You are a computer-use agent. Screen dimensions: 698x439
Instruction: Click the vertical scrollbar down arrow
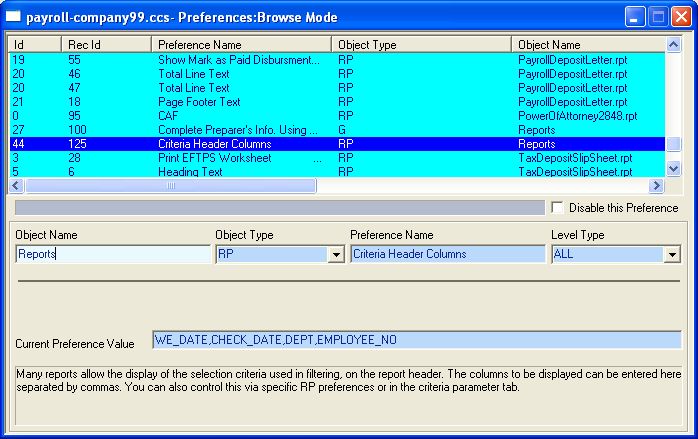click(x=674, y=170)
